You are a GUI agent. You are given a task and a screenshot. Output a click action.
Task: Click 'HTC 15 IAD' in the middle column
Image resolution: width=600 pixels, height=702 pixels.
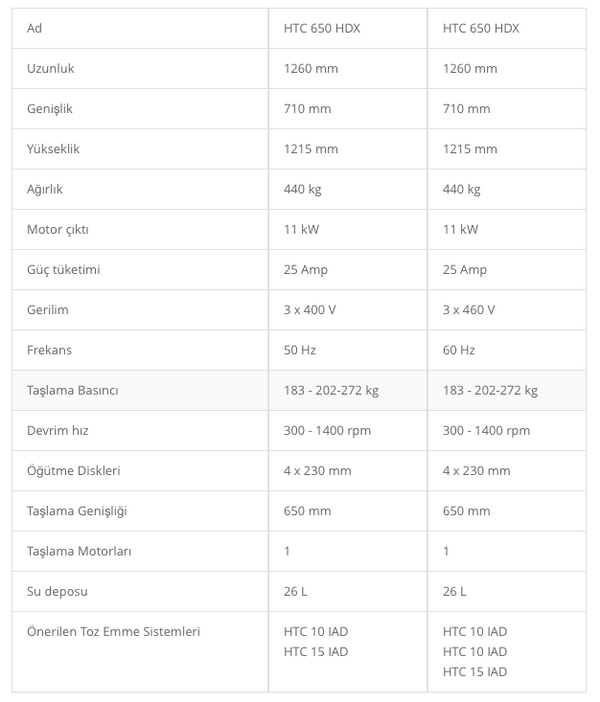(x=316, y=652)
